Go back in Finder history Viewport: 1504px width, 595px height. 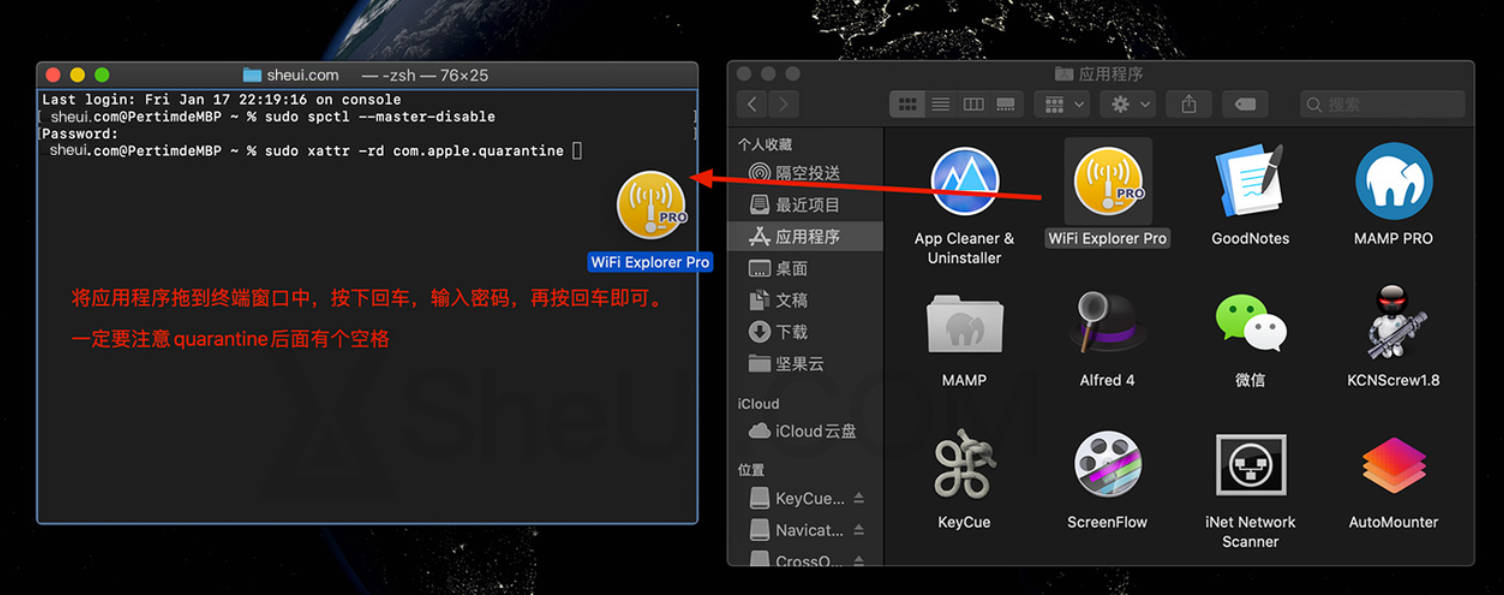pos(753,104)
